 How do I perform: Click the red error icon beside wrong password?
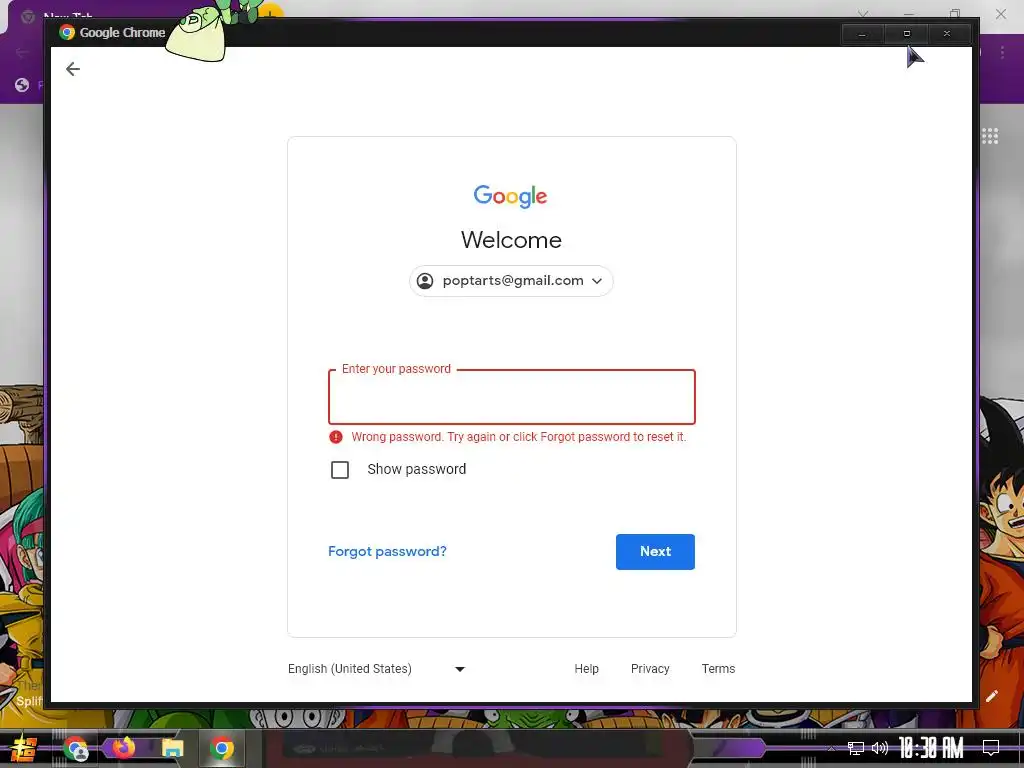coord(336,437)
